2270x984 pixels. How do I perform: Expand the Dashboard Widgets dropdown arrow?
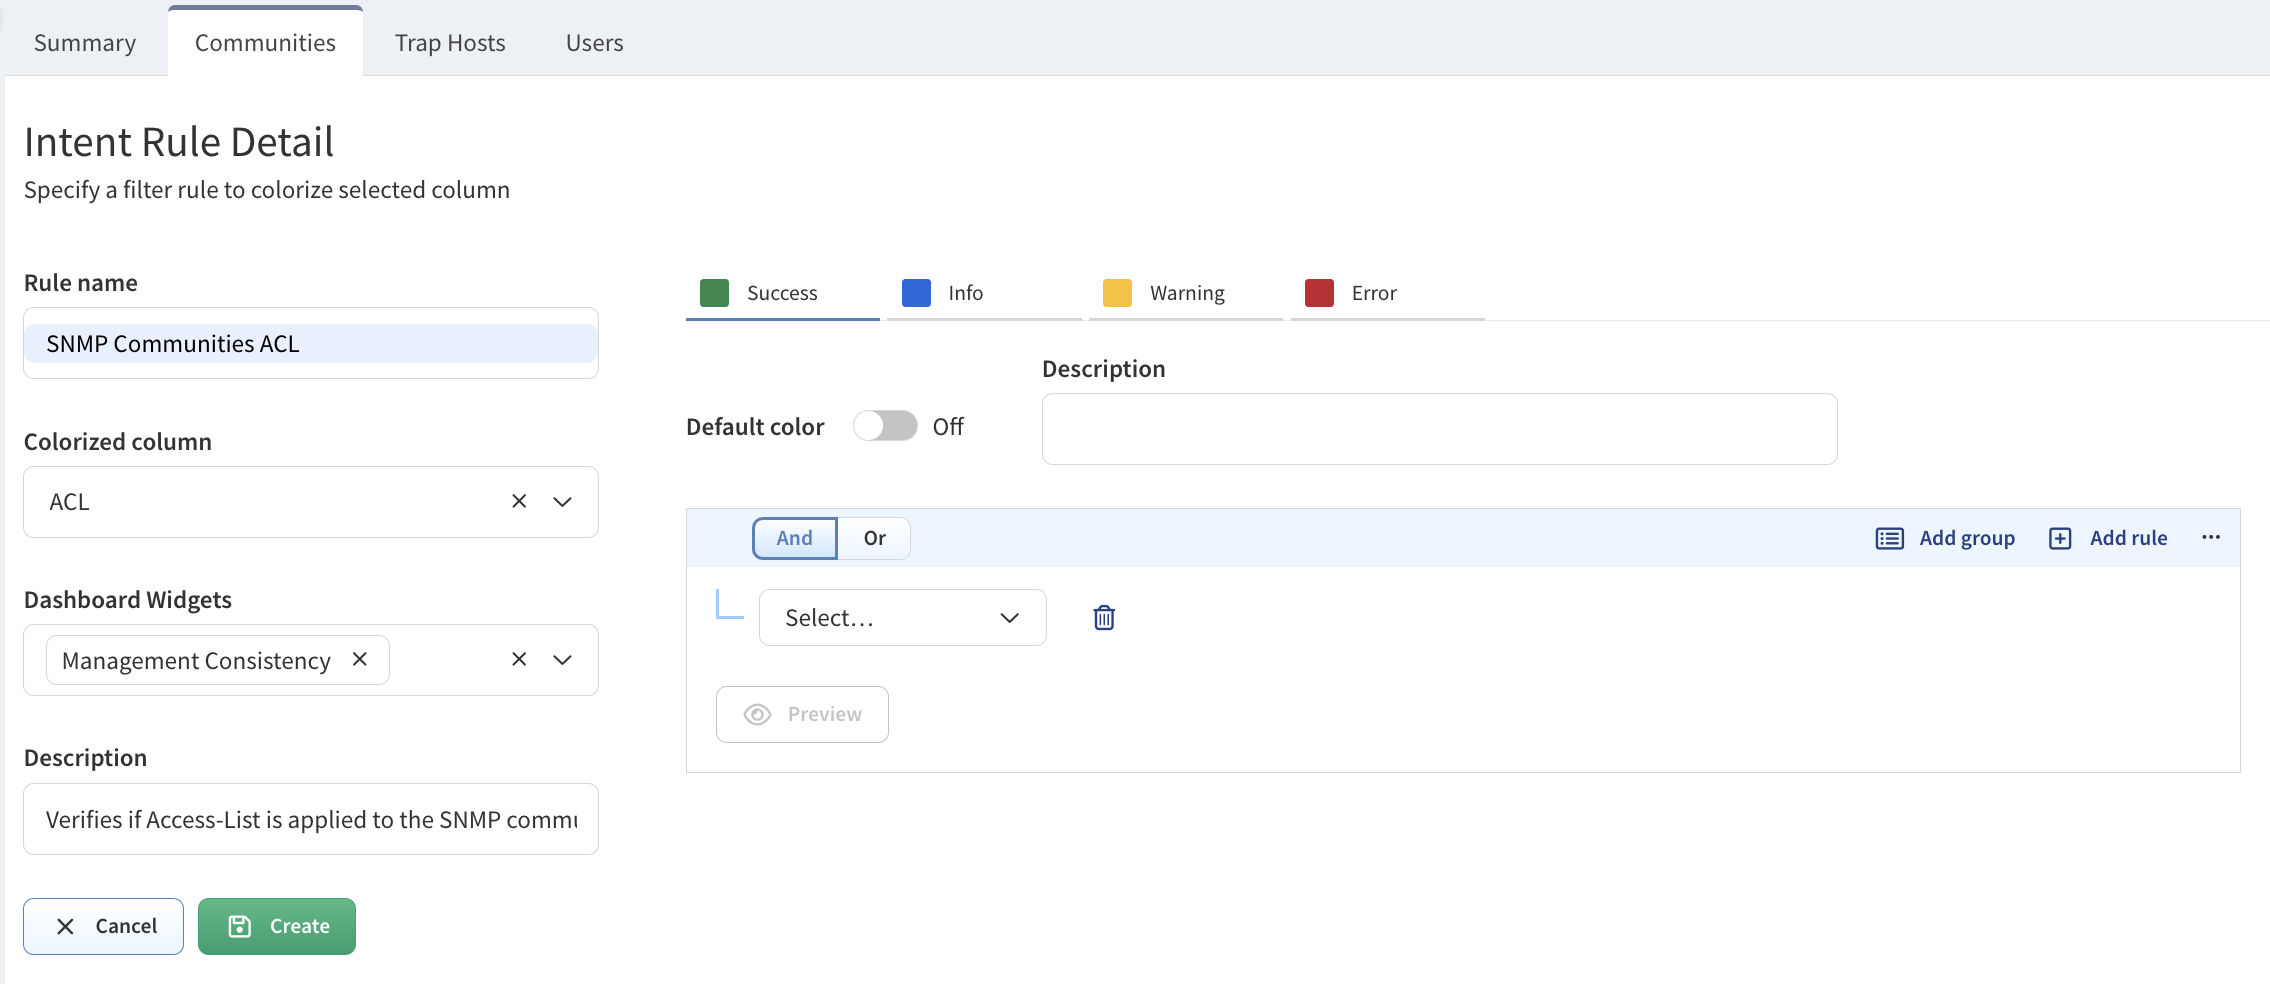(563, 659)
